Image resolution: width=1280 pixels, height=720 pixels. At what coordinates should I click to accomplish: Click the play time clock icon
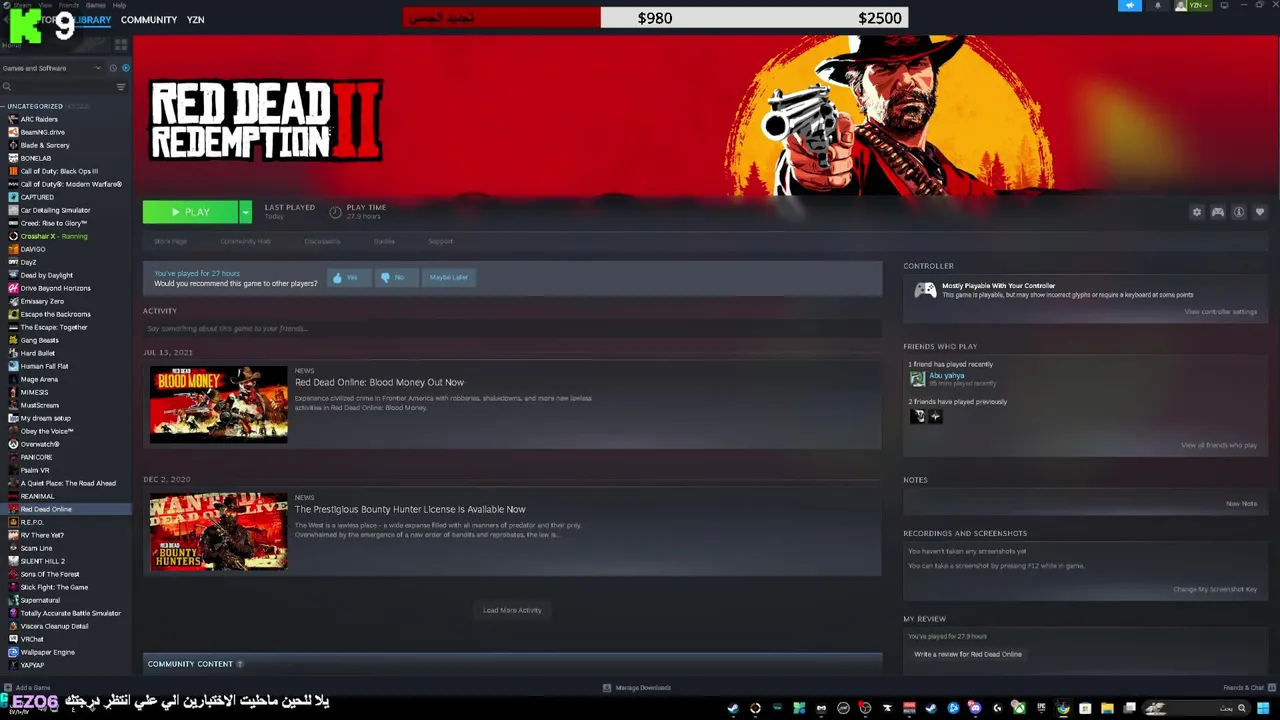[x=335, y=212]
